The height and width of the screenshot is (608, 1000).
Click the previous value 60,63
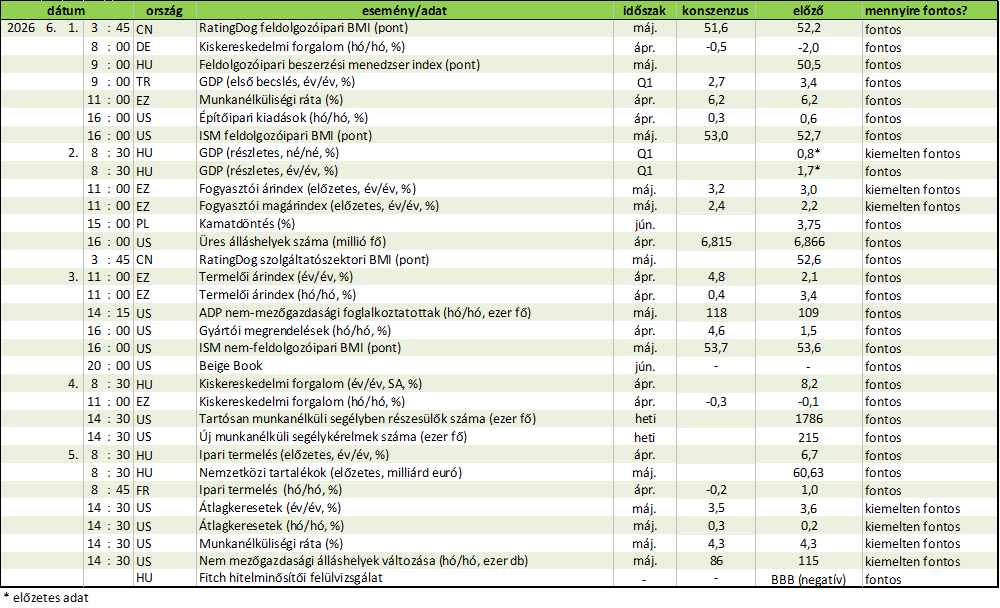coord(808,473)
